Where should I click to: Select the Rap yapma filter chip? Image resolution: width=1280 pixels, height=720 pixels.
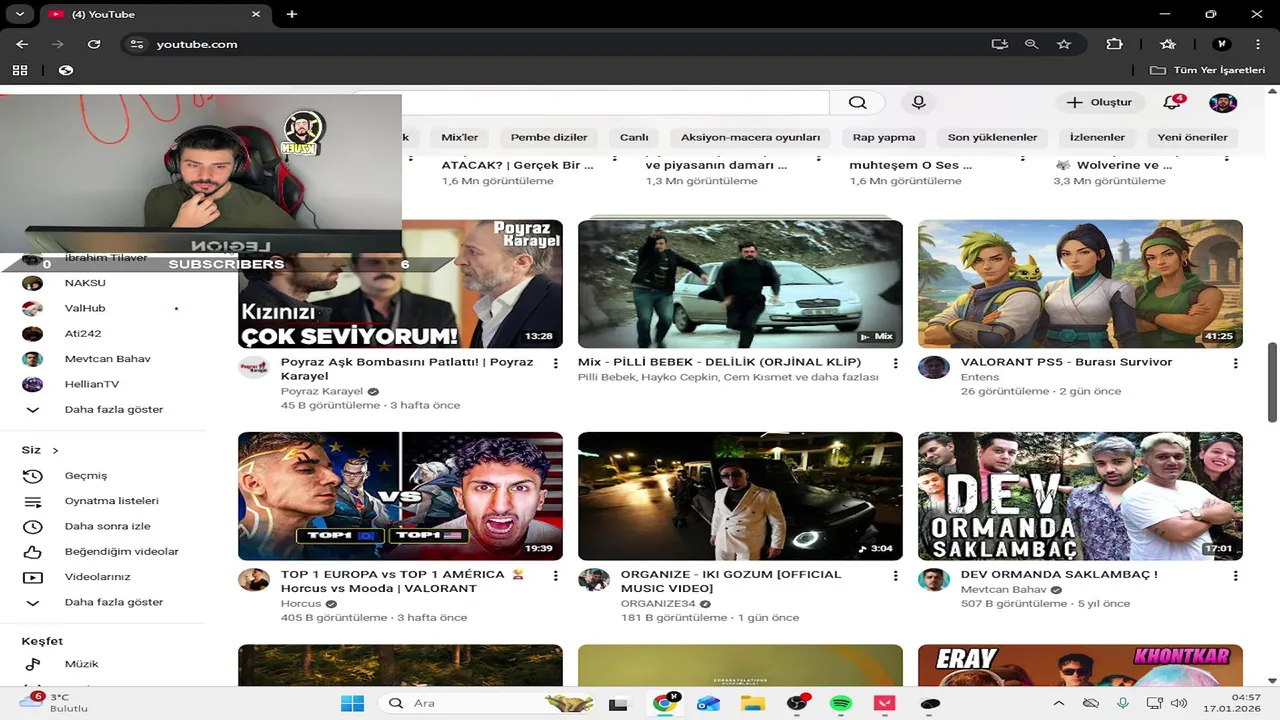tap(884, 137)
